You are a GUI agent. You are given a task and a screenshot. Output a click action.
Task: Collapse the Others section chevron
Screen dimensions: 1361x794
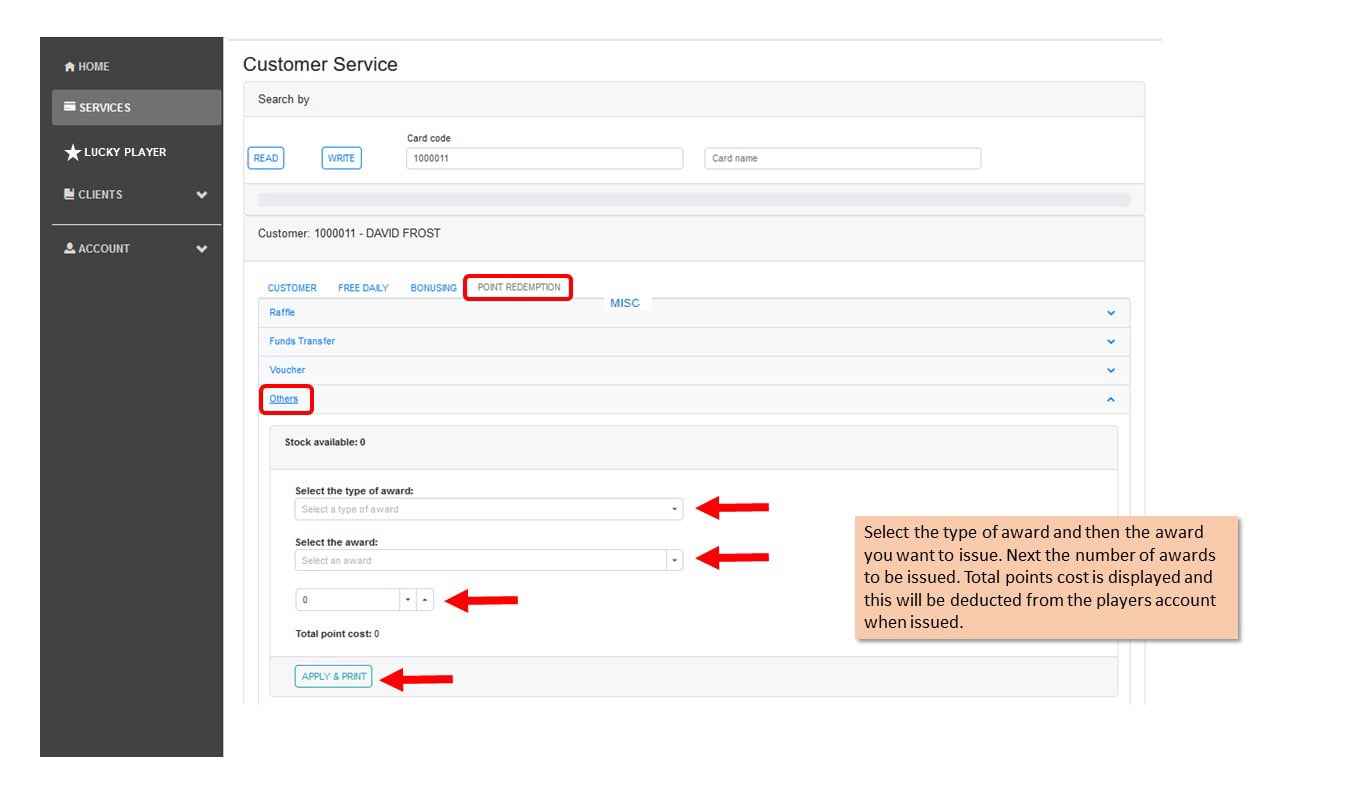pyautogui.click(x=1110, y=399)
